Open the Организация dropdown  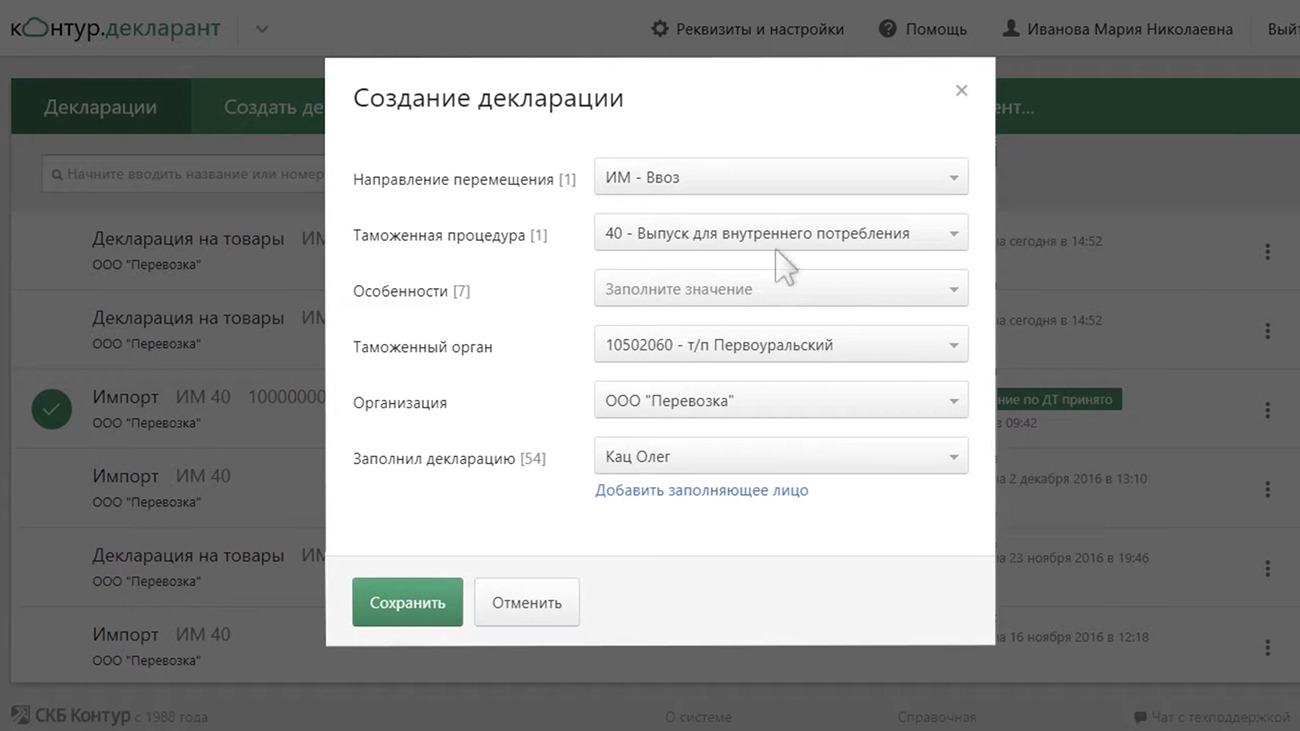pyautogui.click(x=780, y=401)
